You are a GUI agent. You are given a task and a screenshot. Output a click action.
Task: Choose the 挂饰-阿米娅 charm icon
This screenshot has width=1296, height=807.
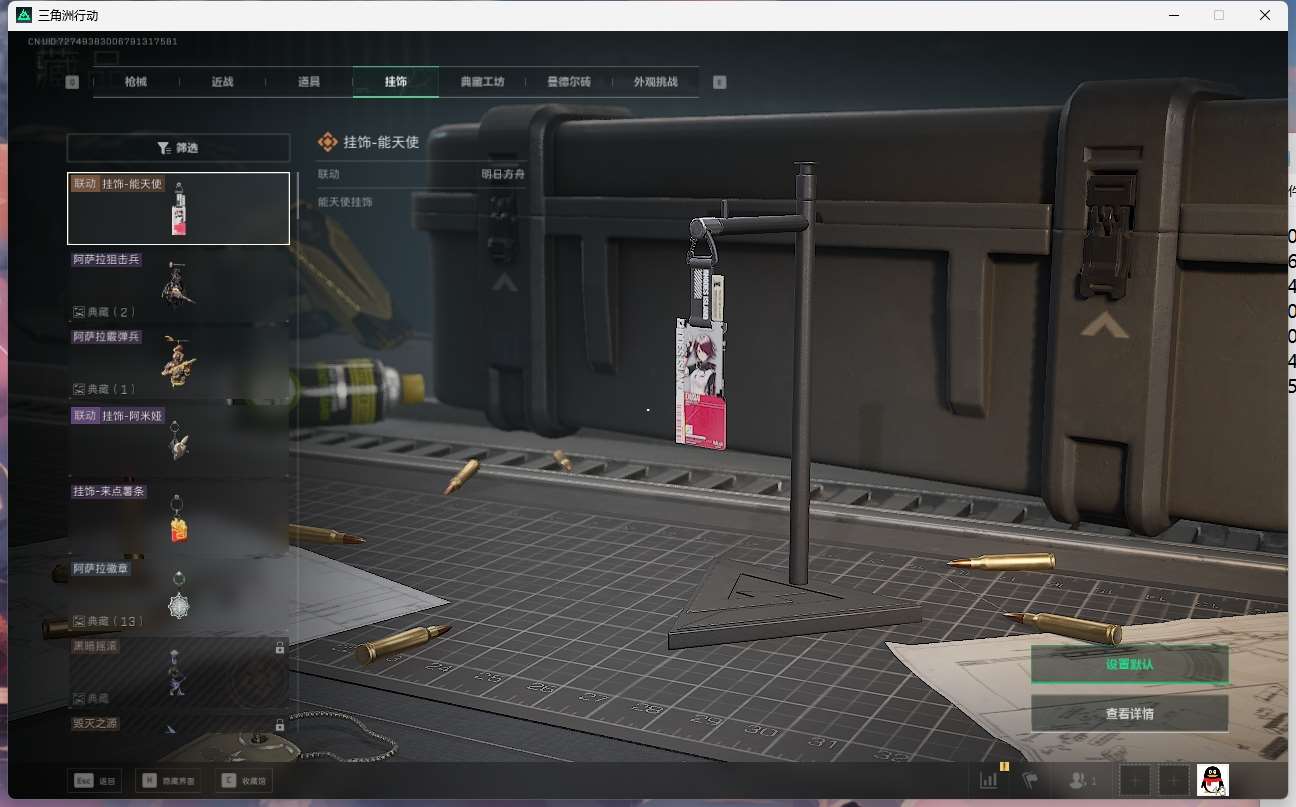point(179,440)
